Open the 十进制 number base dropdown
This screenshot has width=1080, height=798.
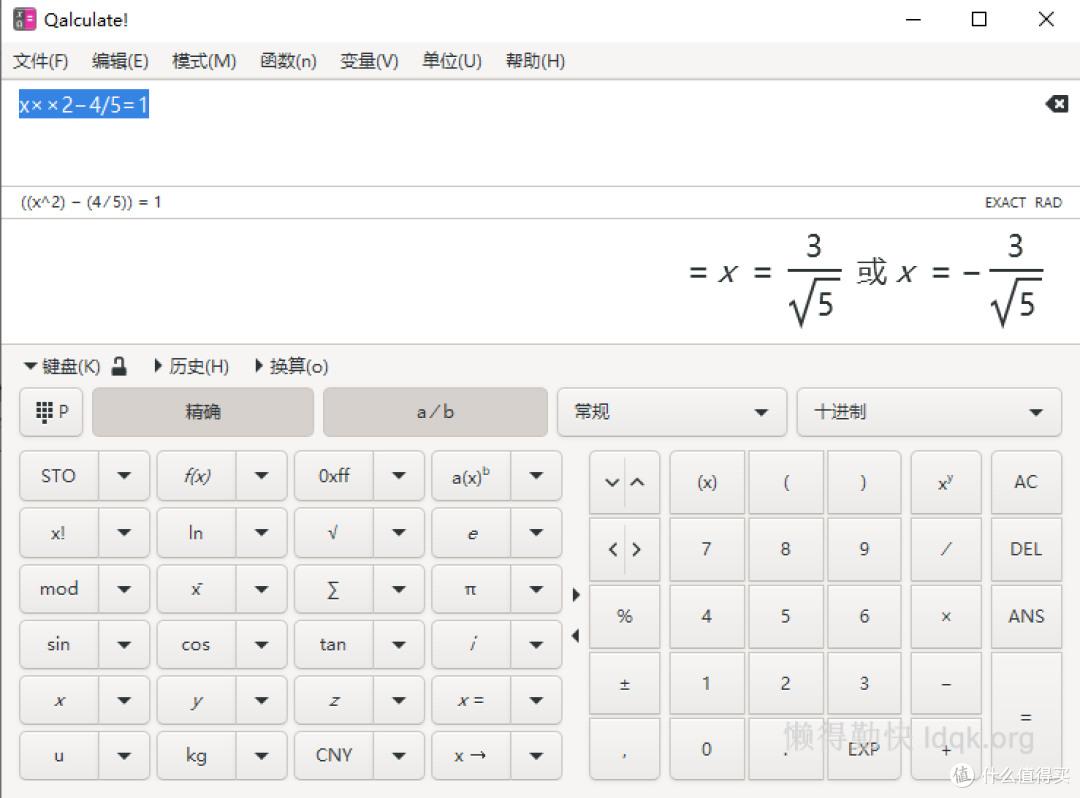coord(928,412)
